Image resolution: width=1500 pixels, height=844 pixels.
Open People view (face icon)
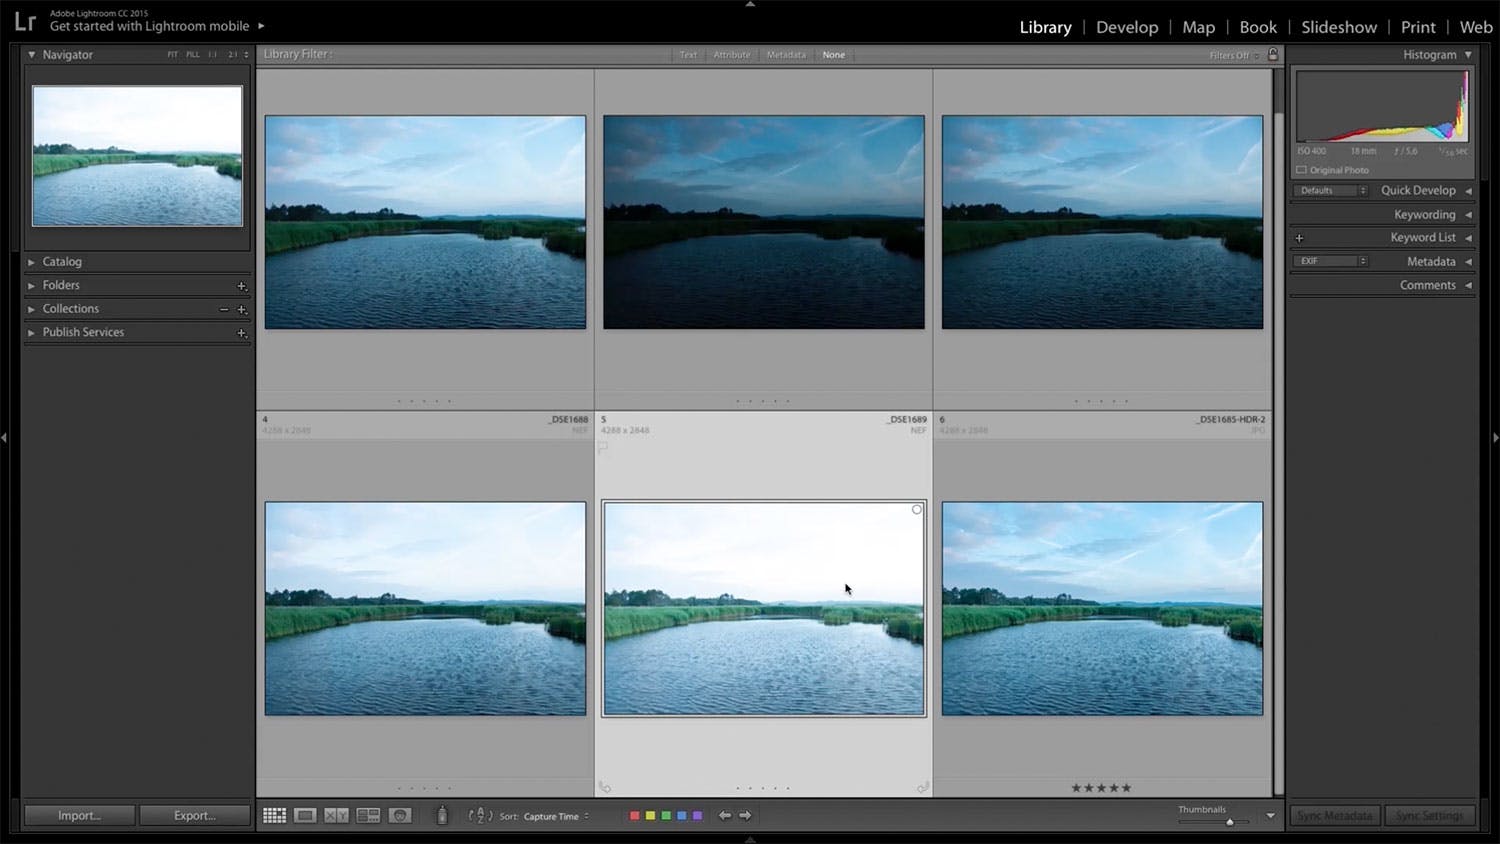point(400,816)
